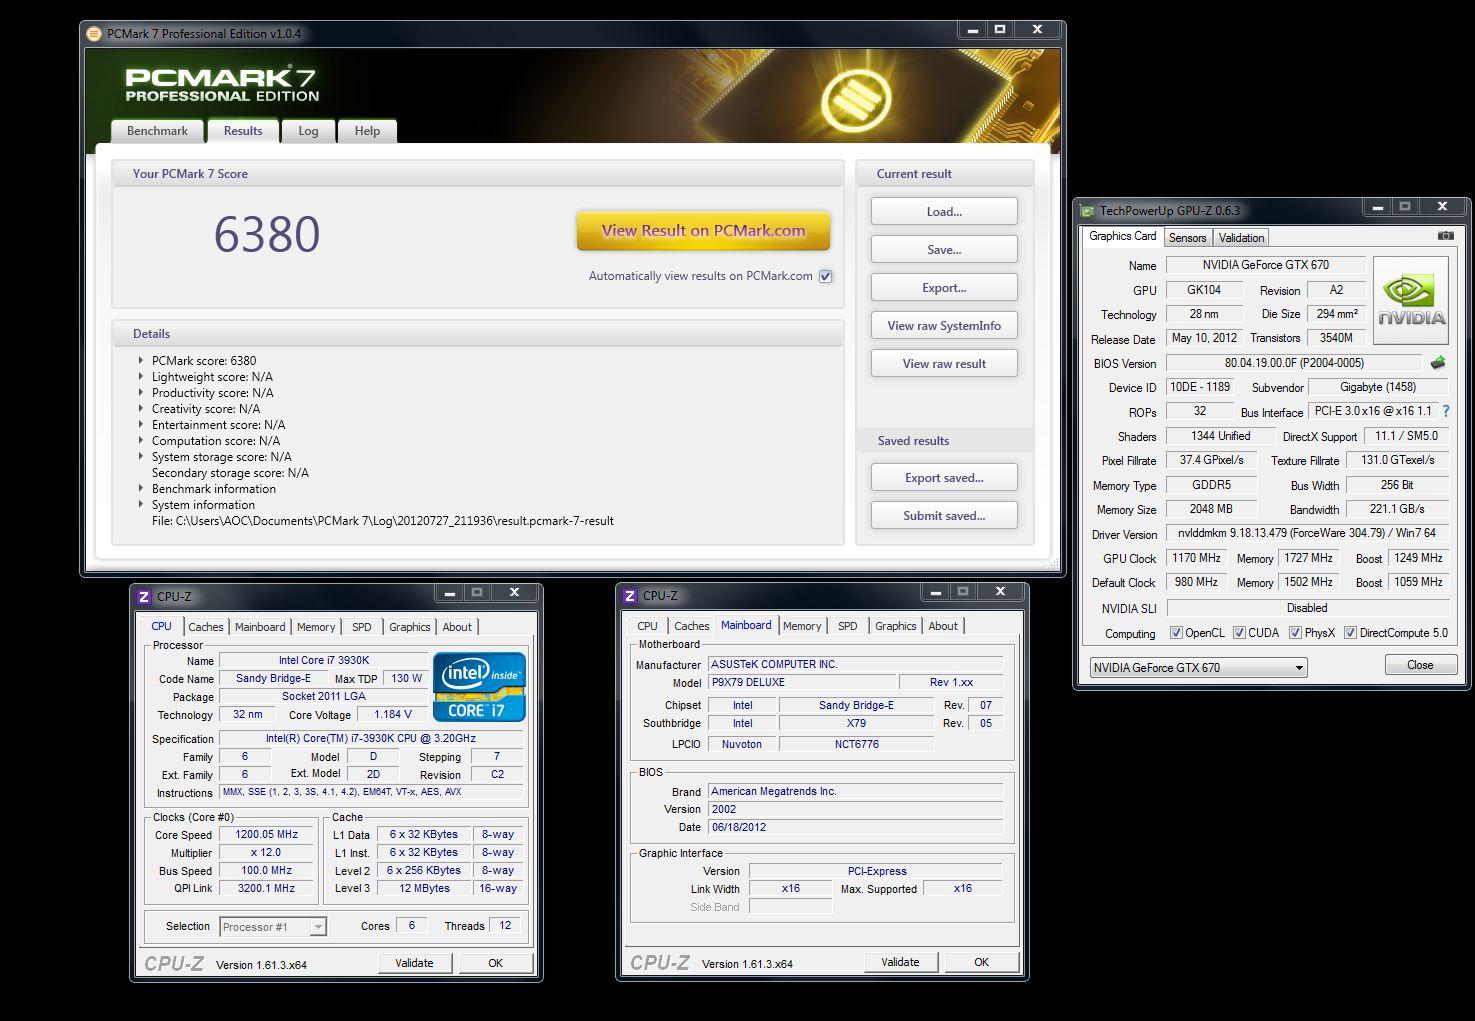Viewport: 1475px width, 1021px height.
Task: Click the GPU-Z title bar app icon
Action: coord(1088,210)
